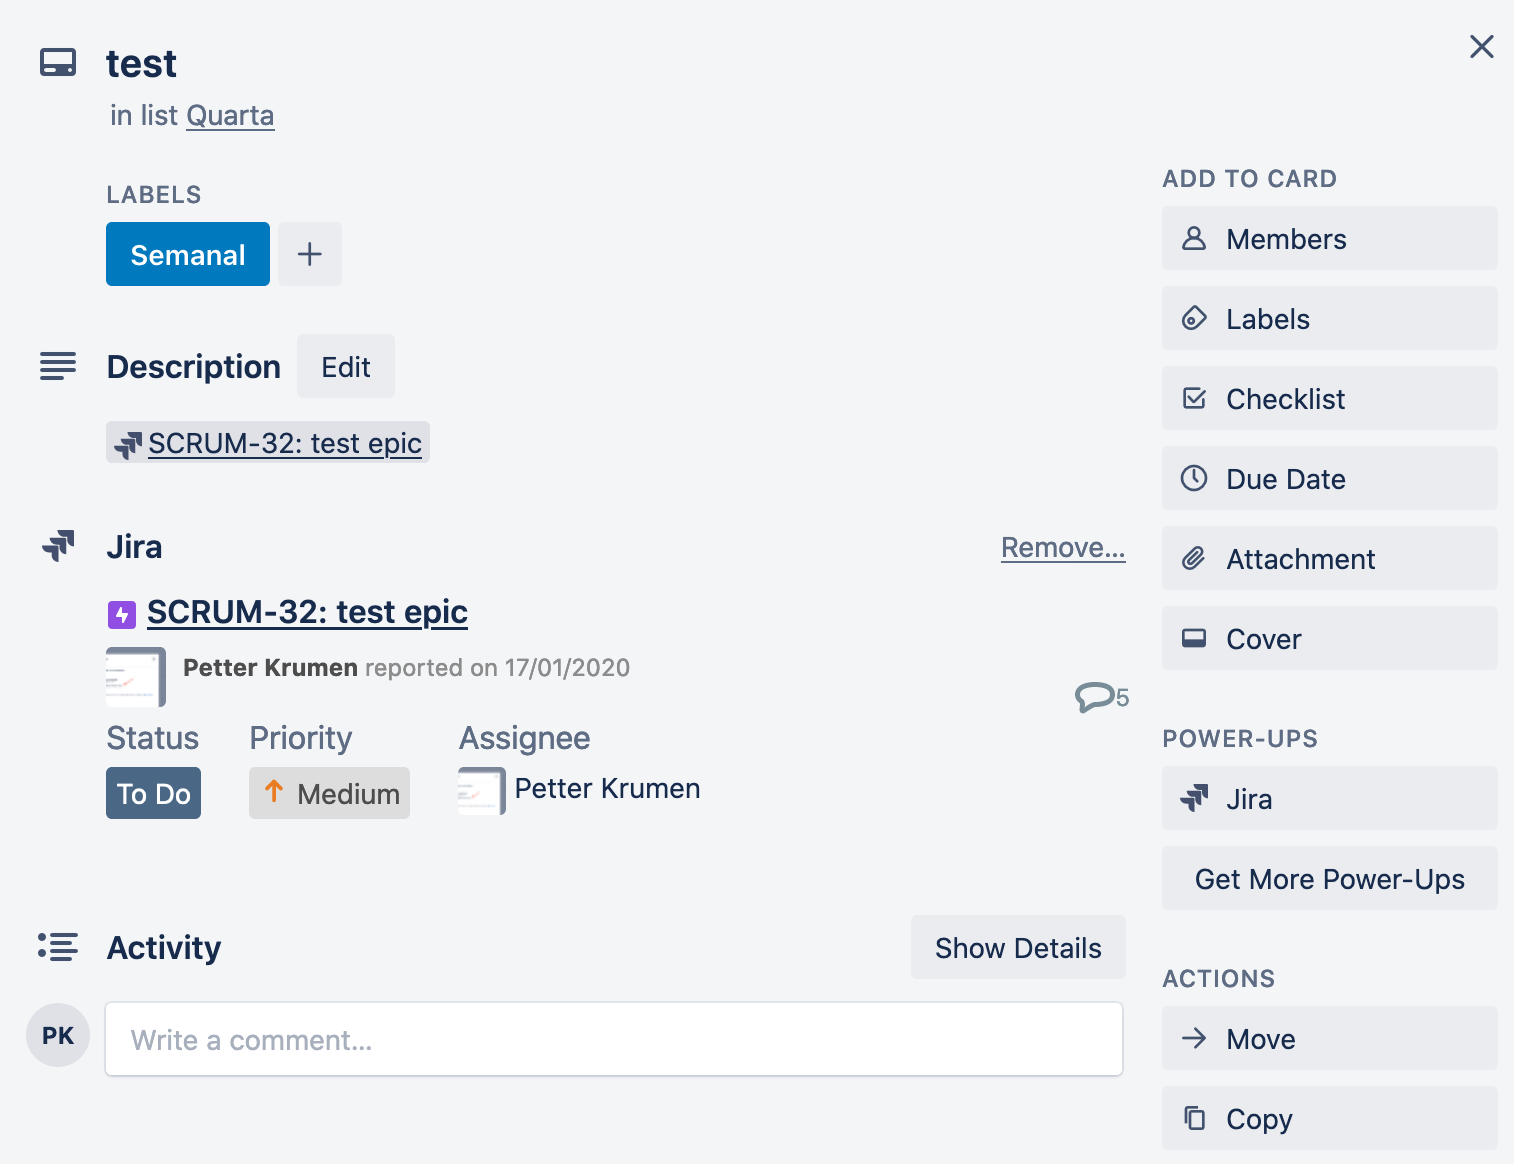Click the Checklist icon in Add to card
Screen dimensions: 1514x1164
pyautogui.click(x=1193, y=398)
